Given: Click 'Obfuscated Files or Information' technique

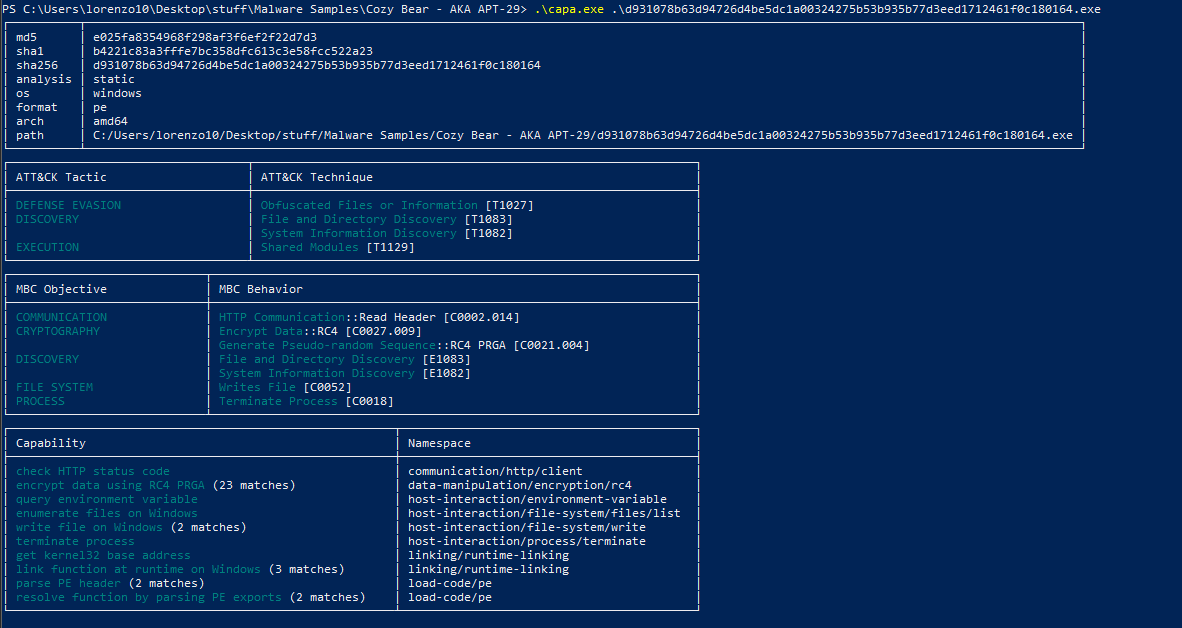Looking at the screenshot, I should point(369,205).
